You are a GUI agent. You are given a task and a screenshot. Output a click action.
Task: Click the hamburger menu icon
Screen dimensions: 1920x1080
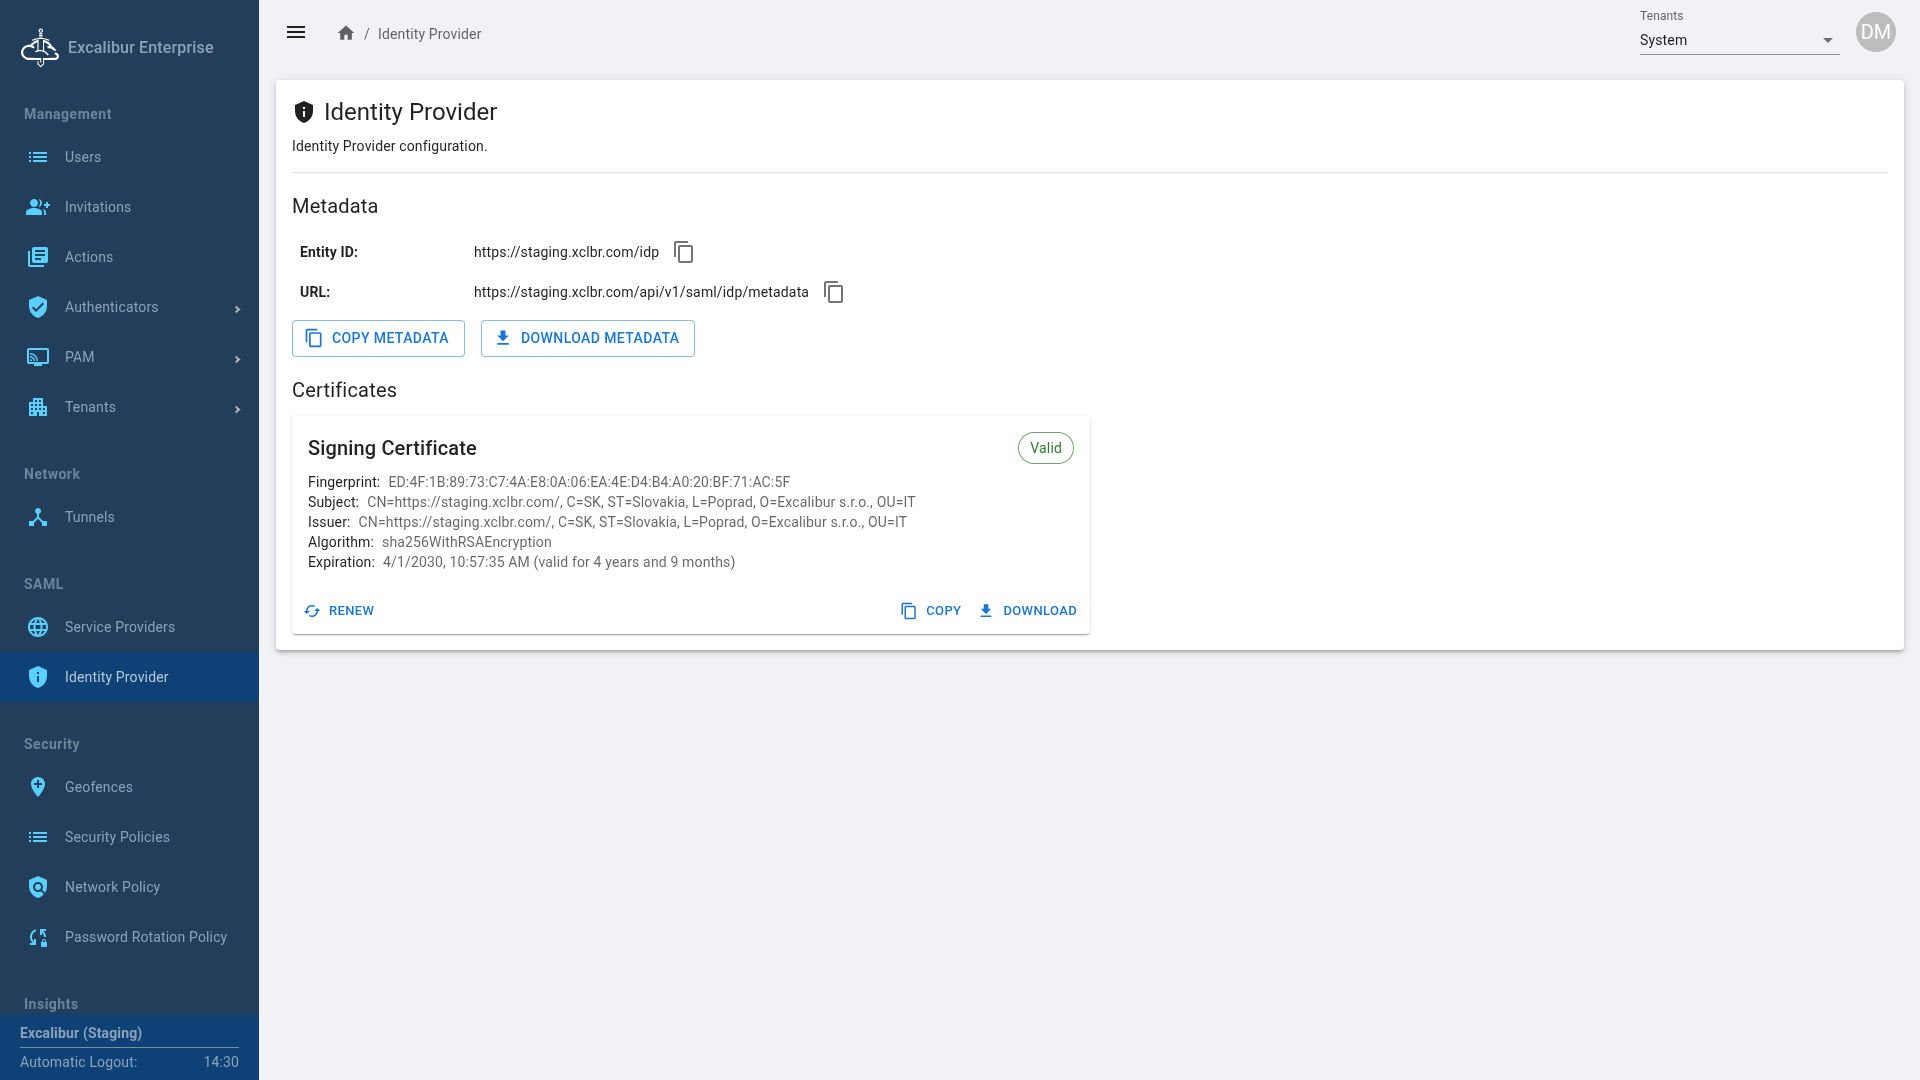[x=296, y=33]
